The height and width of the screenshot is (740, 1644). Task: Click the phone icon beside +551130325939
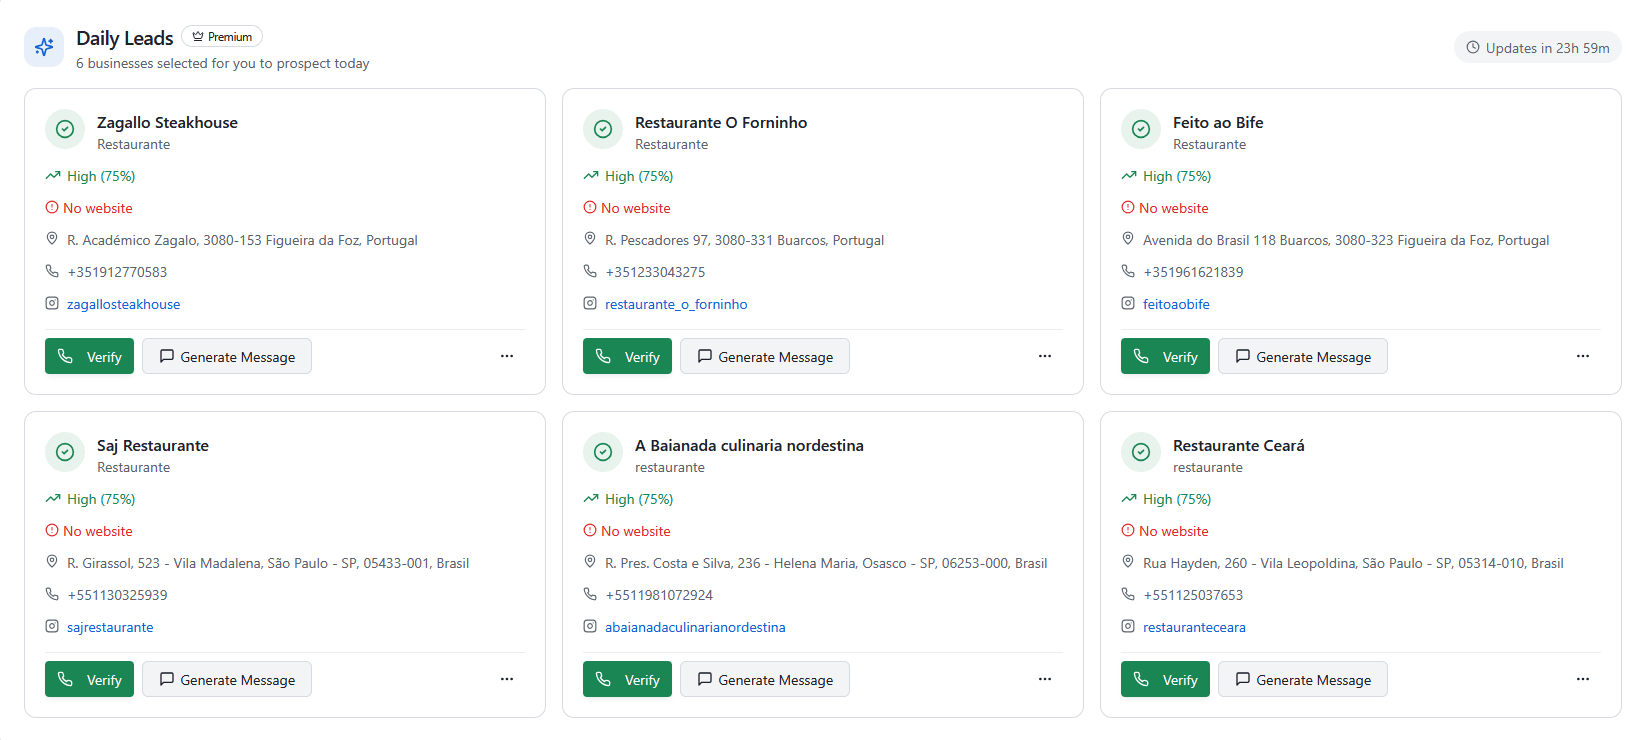(x=52, y=594)
